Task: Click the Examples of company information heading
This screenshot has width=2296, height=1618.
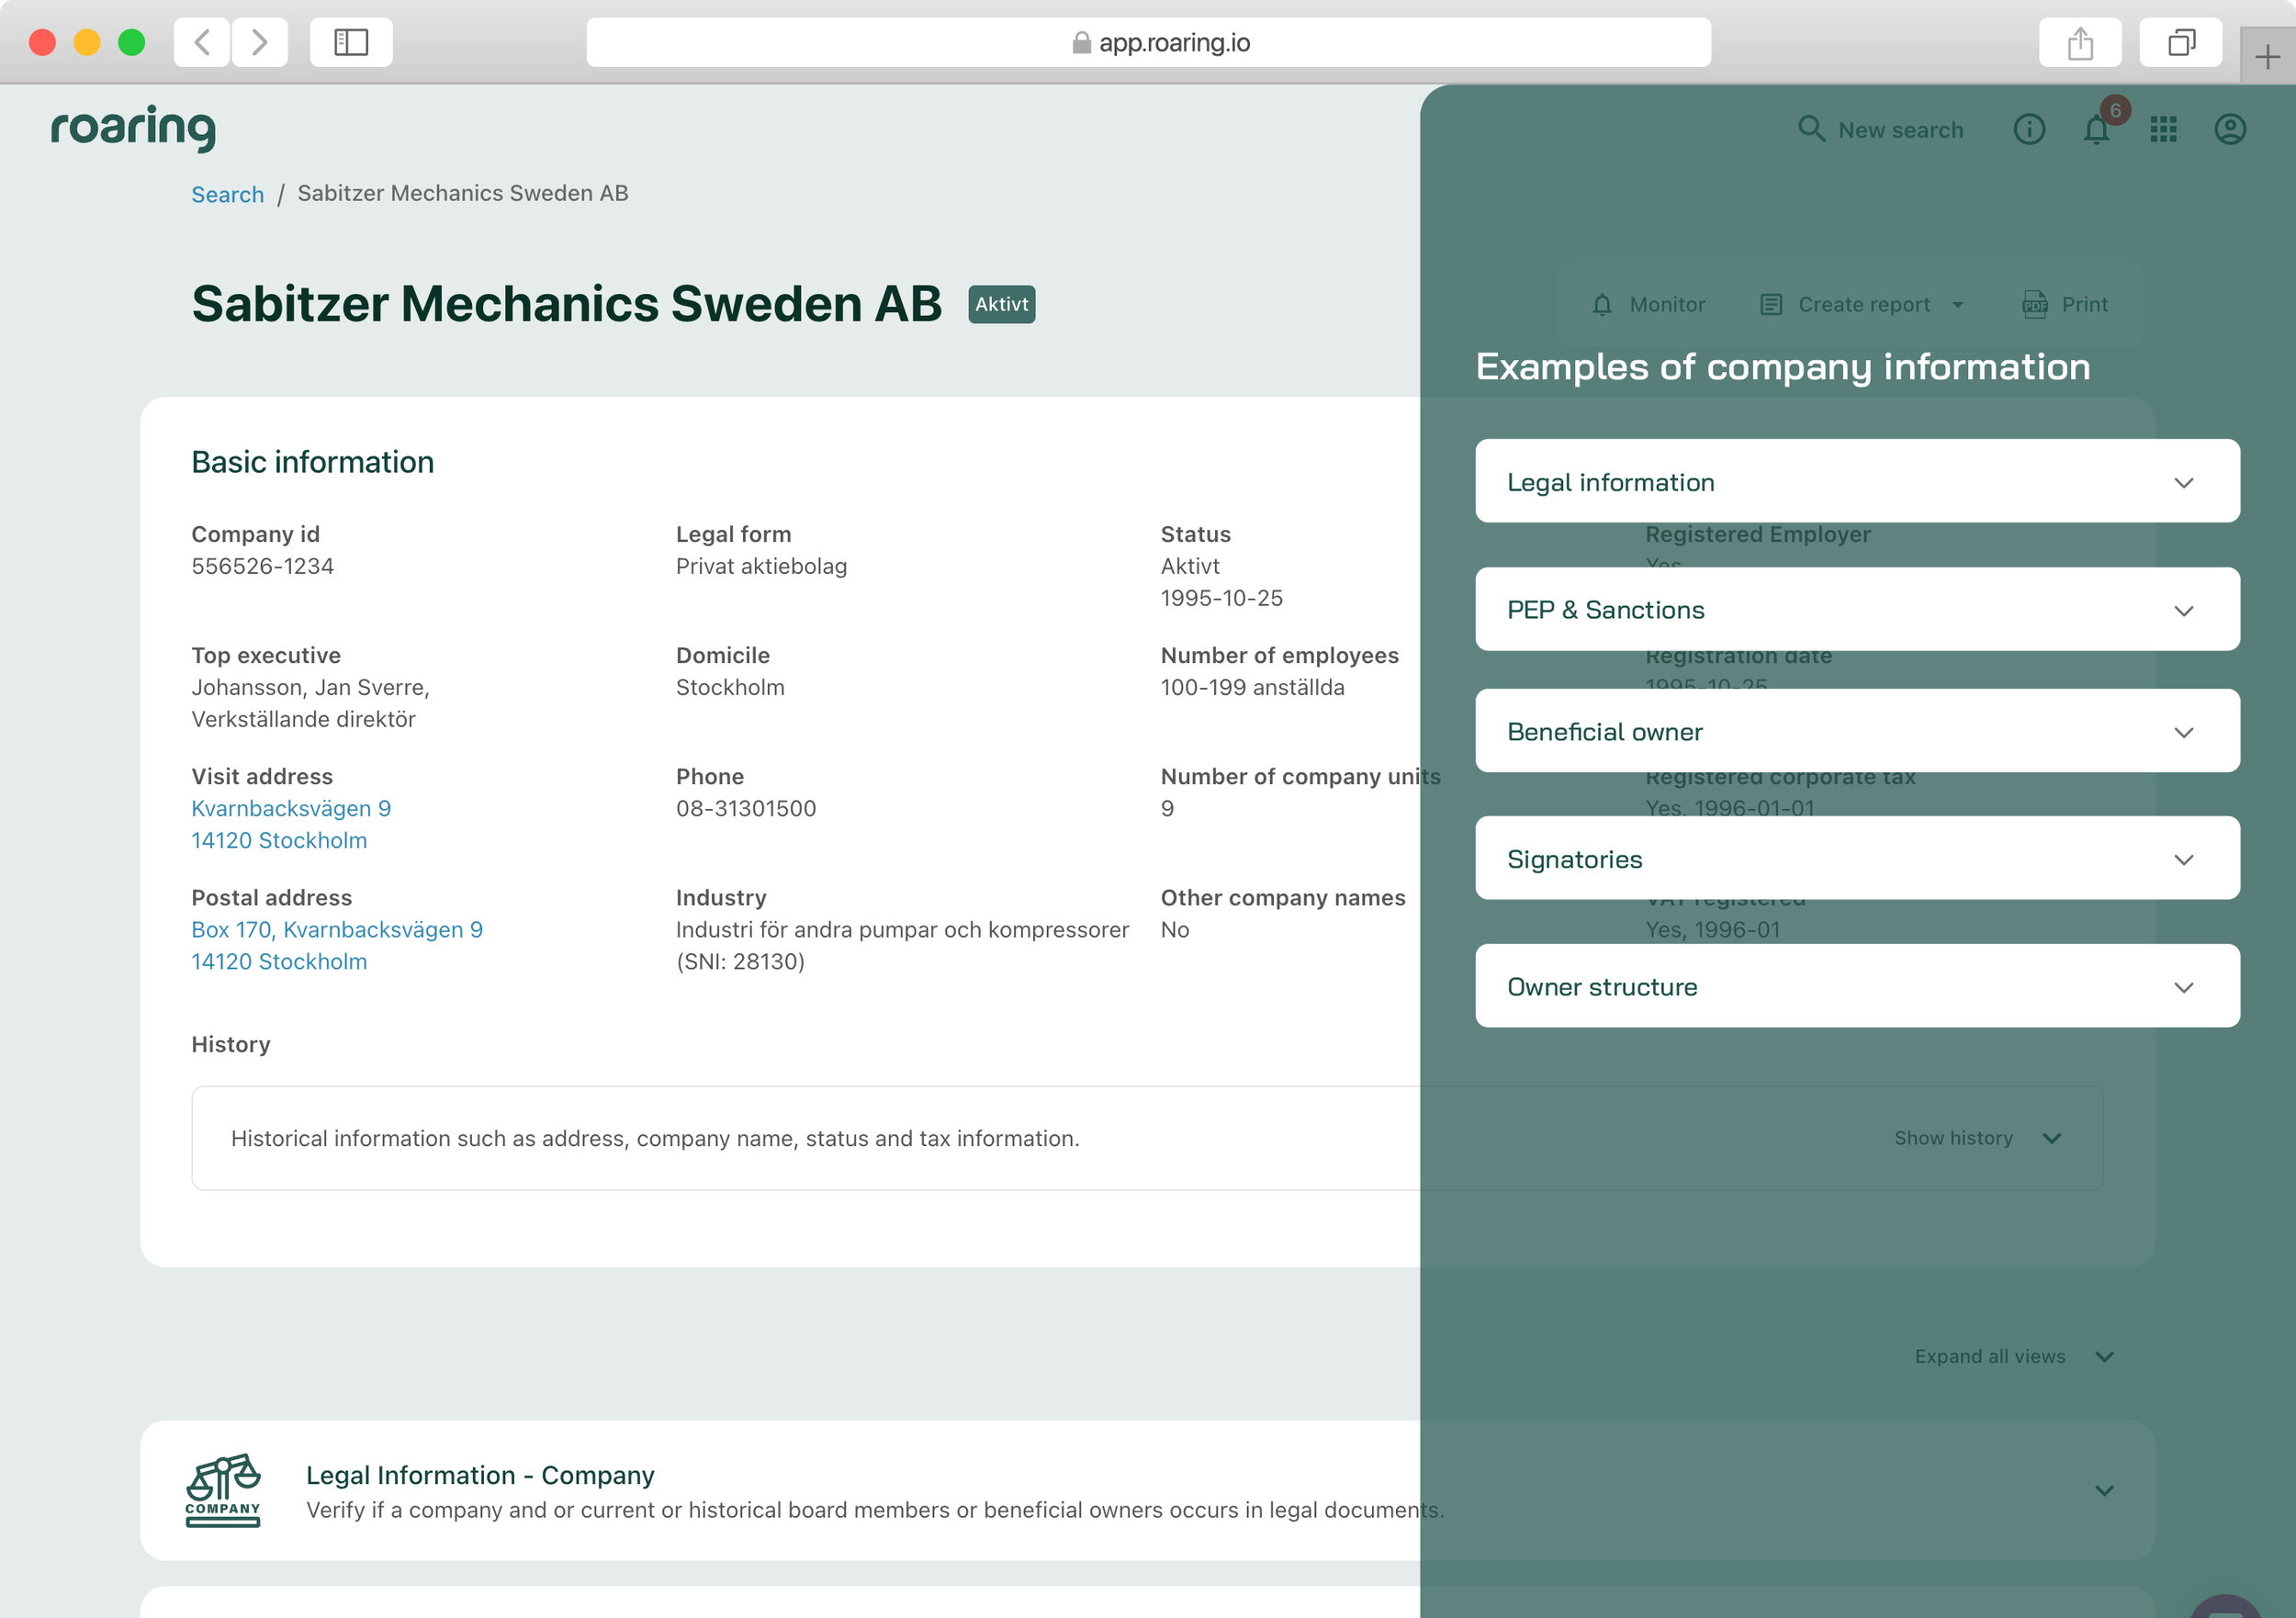Action: pos(1783,366)
